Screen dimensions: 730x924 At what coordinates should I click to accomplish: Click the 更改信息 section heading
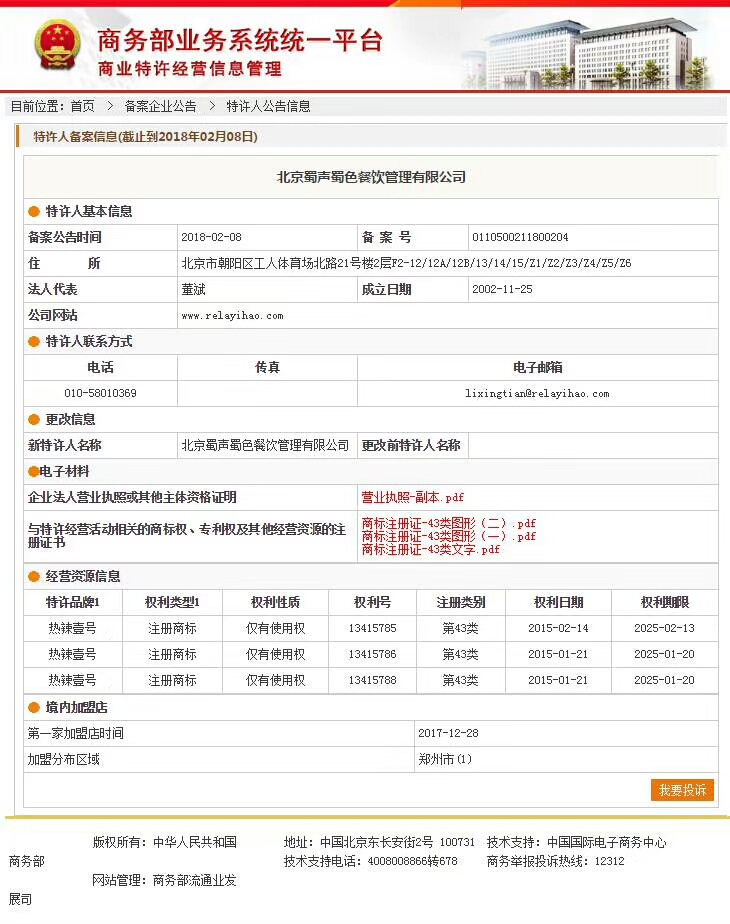[x=70, y=420]
